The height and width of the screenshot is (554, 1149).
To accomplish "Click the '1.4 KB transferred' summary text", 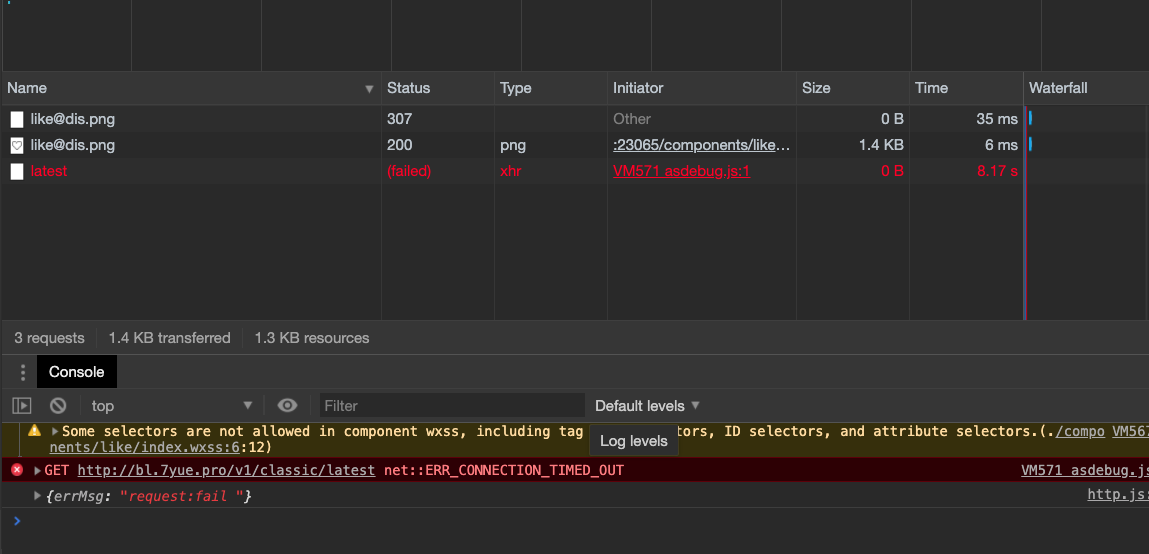I will pos(169,338).
